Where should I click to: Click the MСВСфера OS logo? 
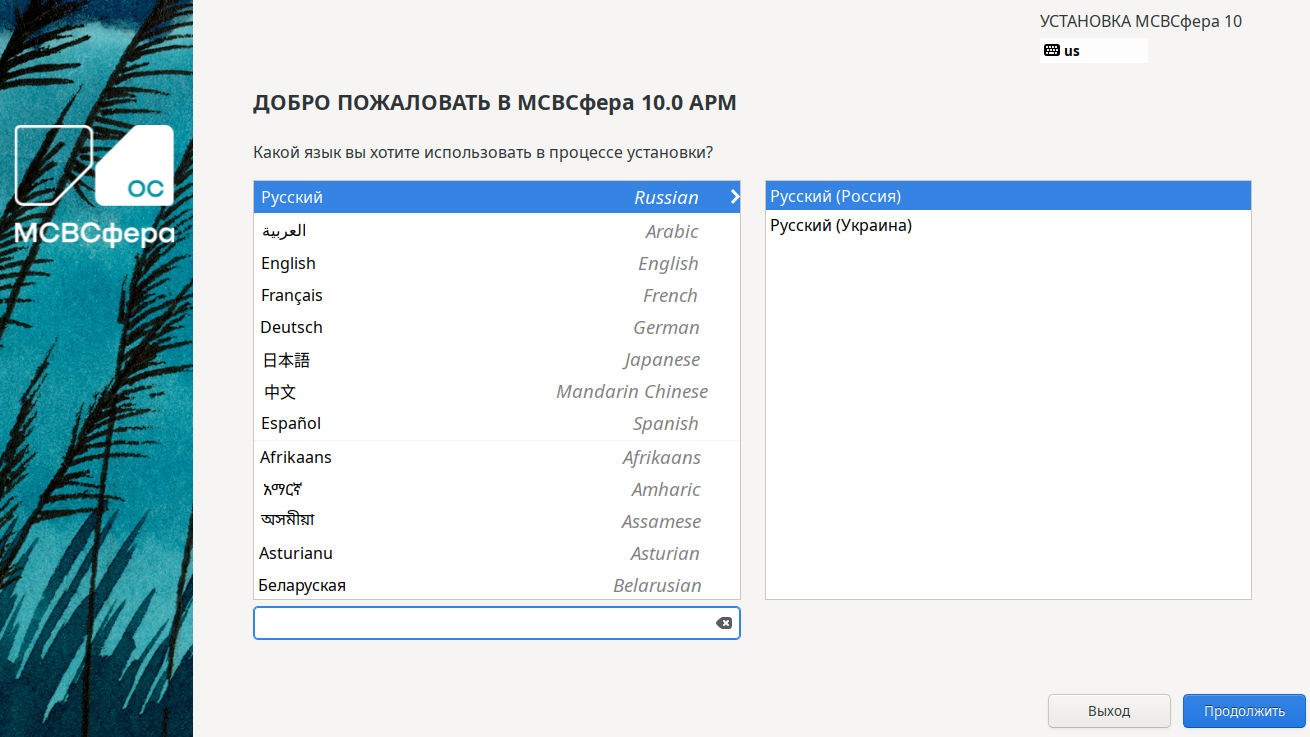95,185
